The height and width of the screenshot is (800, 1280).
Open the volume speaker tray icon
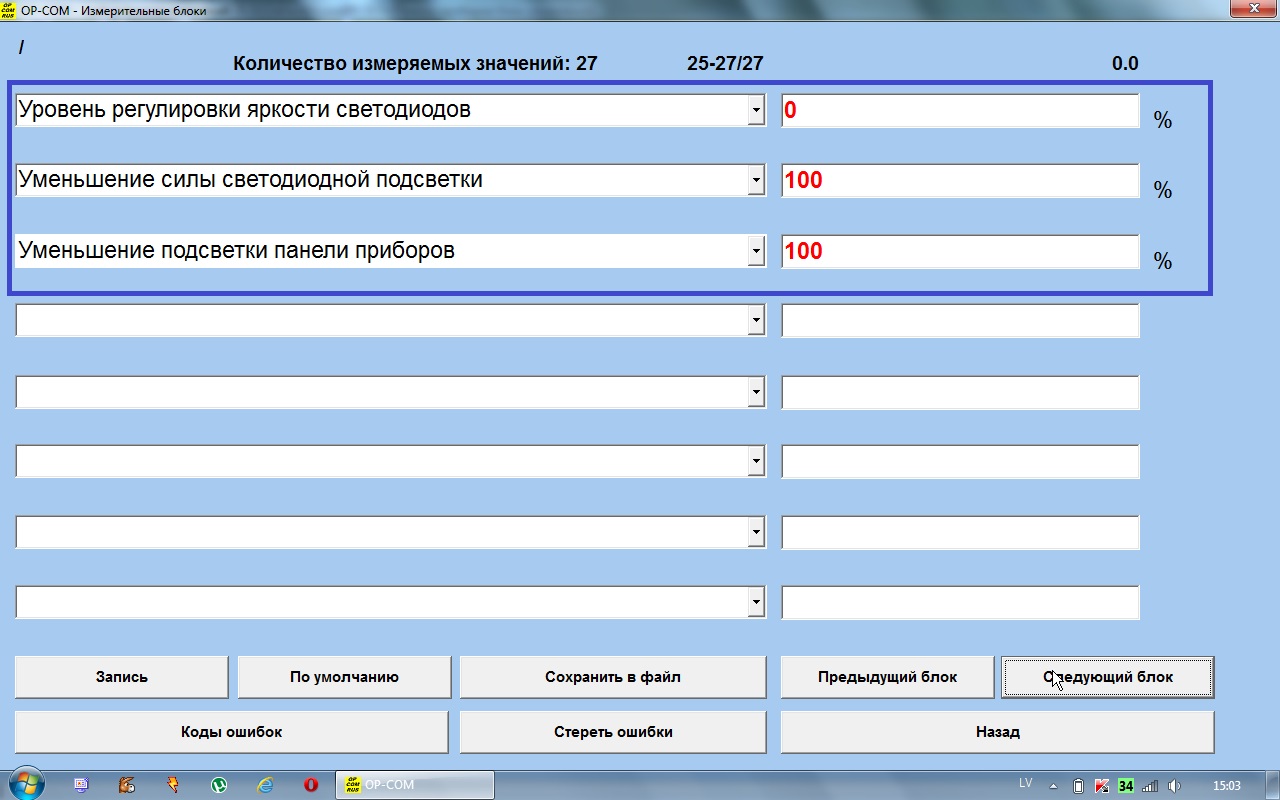click(1175, 785)
